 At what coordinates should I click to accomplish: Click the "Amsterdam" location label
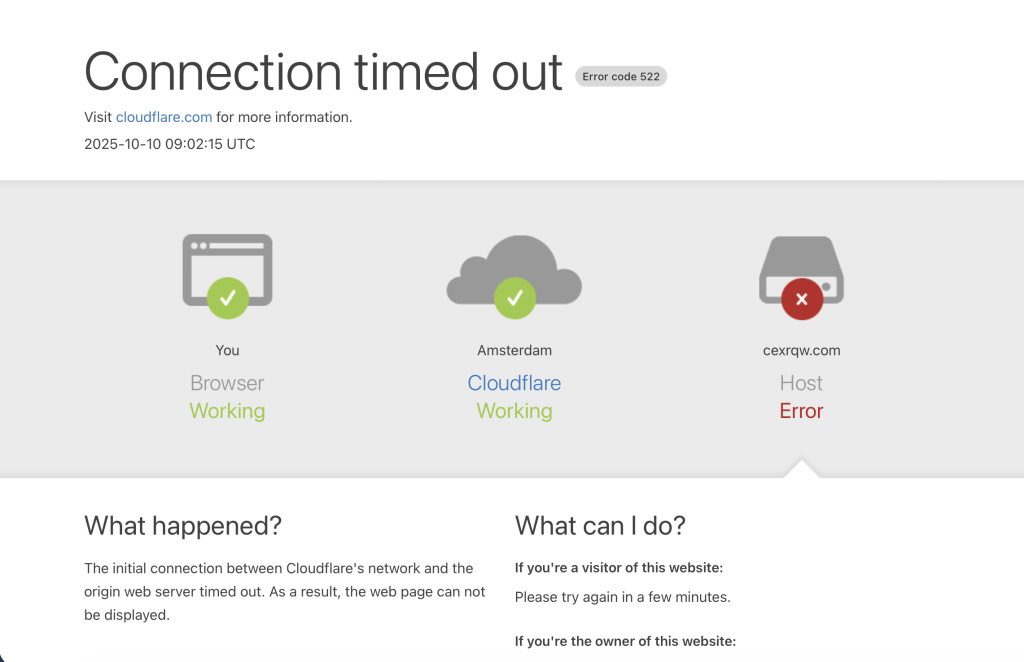(514, 350)
